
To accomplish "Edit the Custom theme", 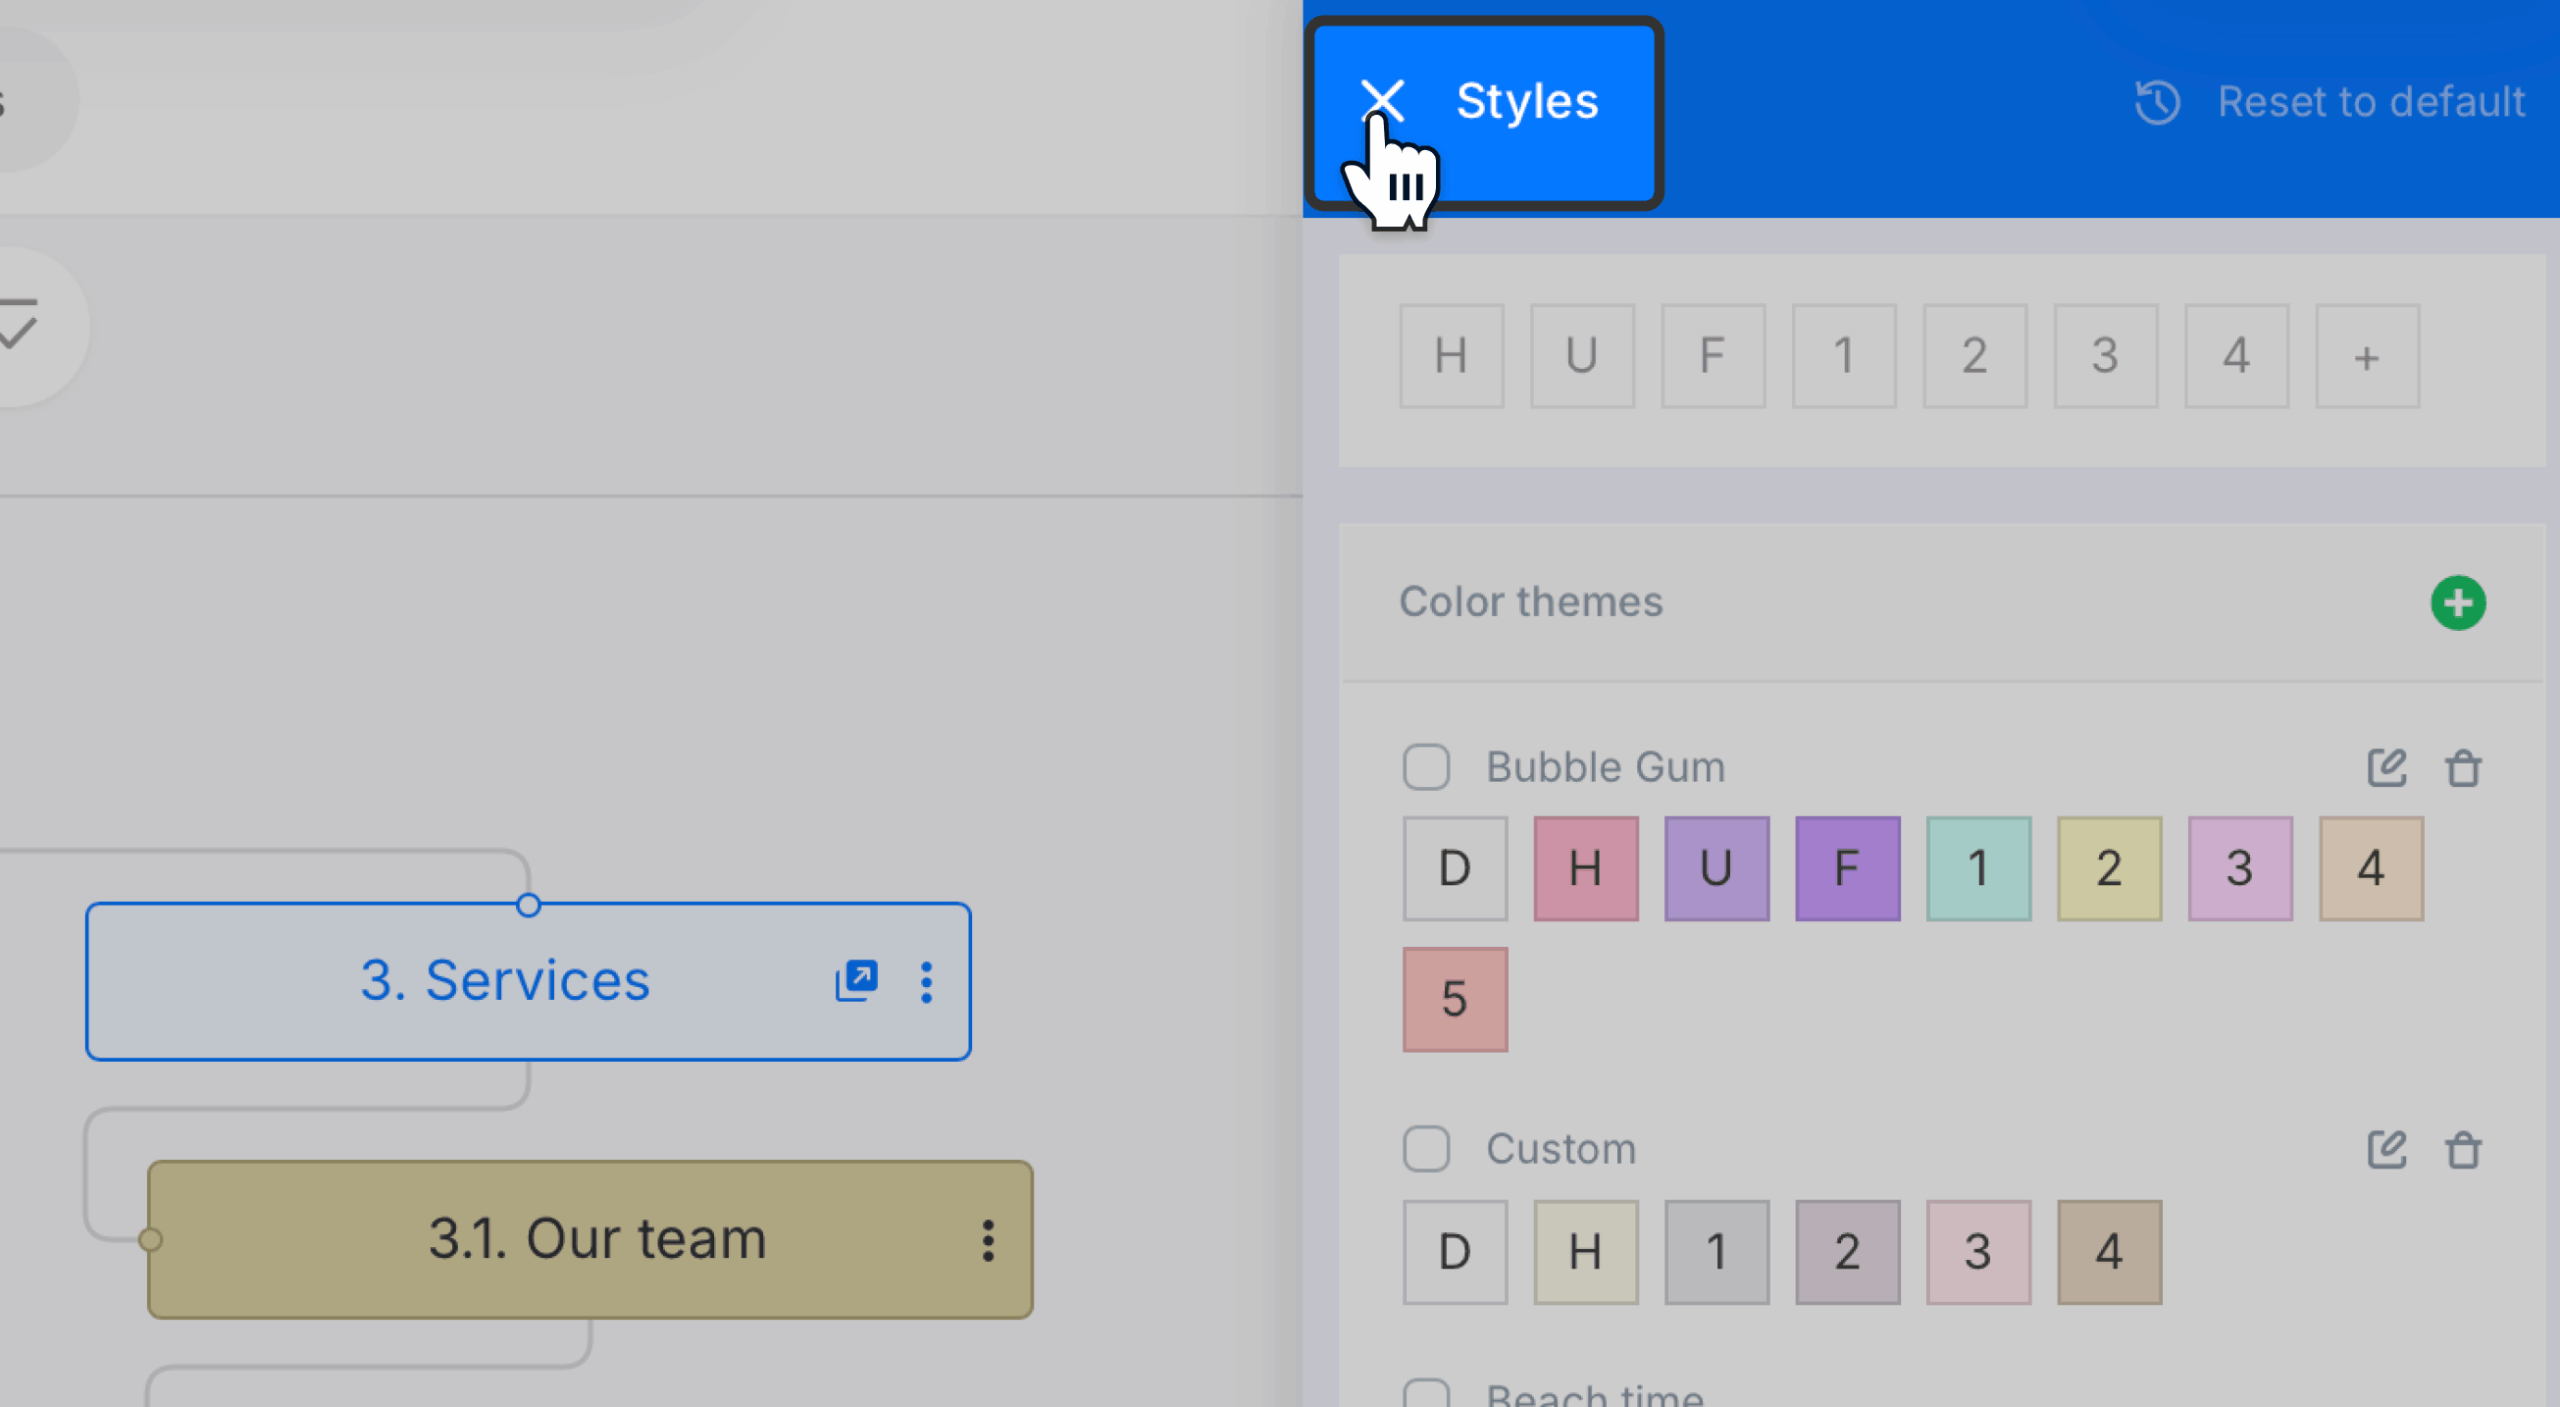I will coord(2387,1149).
